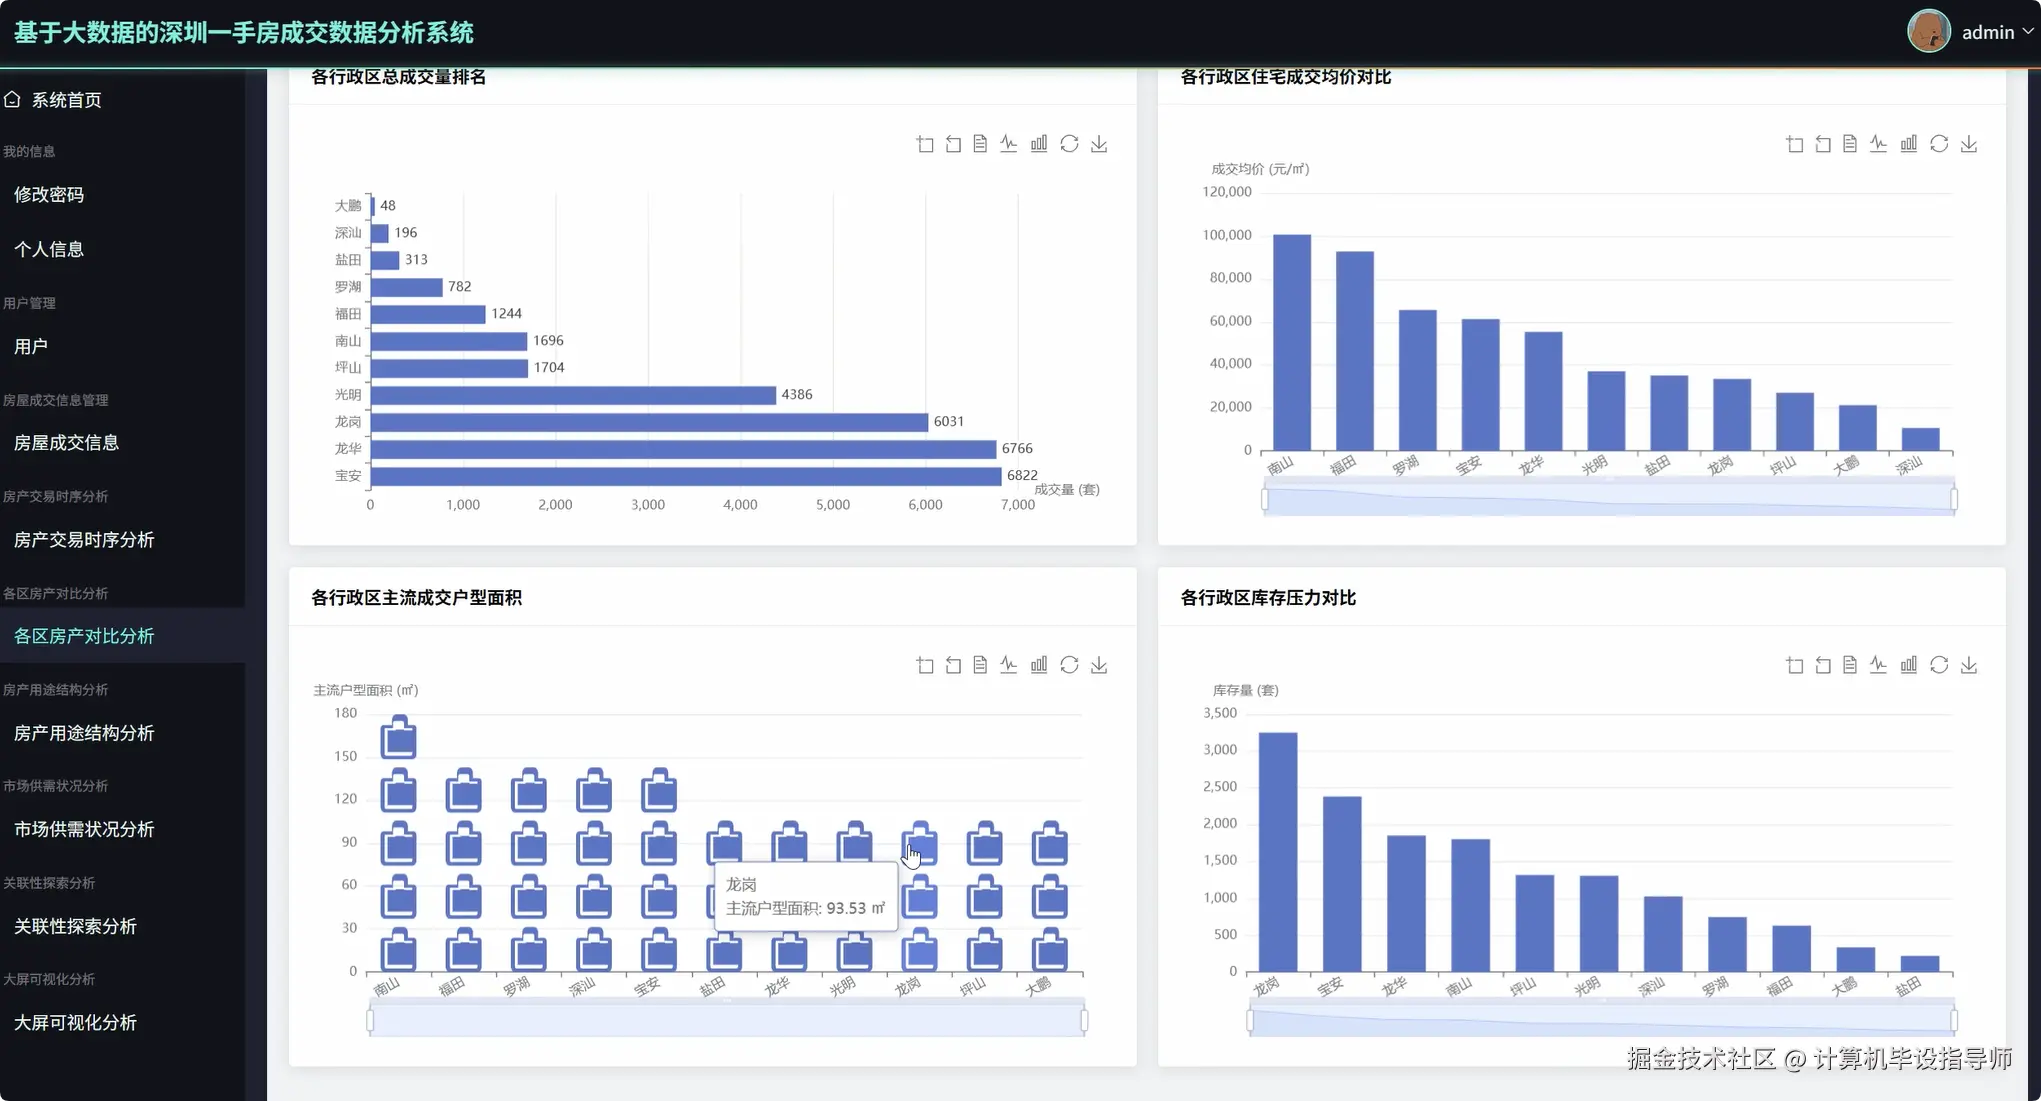2041x1101 pixels.
Task: Open 大屏可视化分析 from sidebar
Action: (75, 1023)
